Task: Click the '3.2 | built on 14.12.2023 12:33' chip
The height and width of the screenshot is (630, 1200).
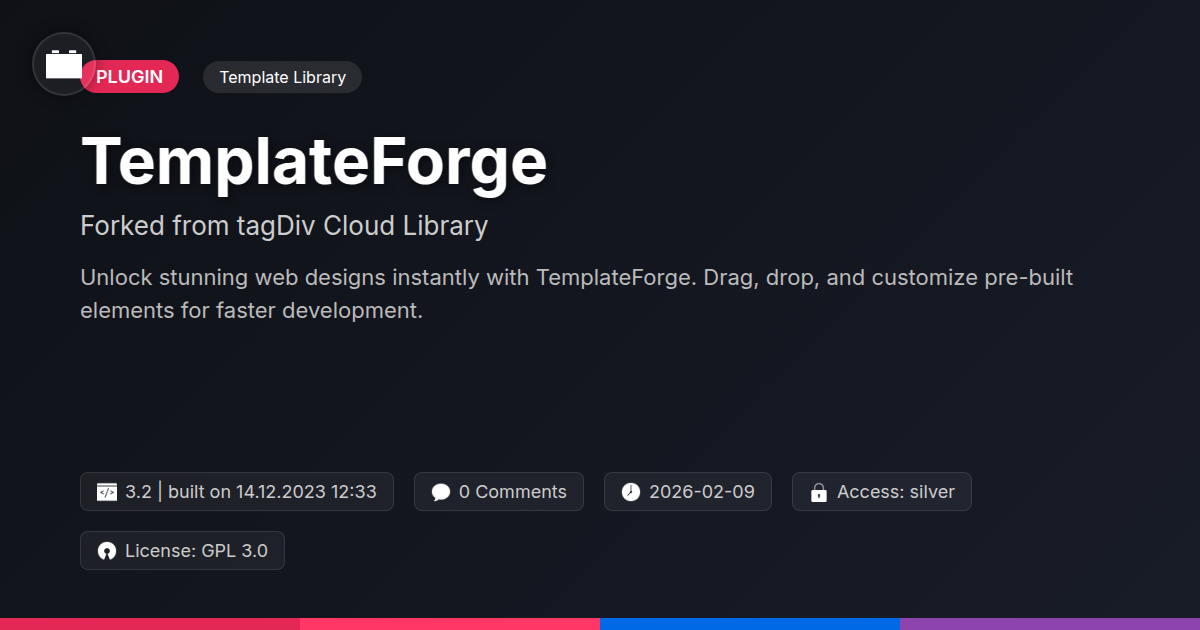Action: tap(237, 492)
